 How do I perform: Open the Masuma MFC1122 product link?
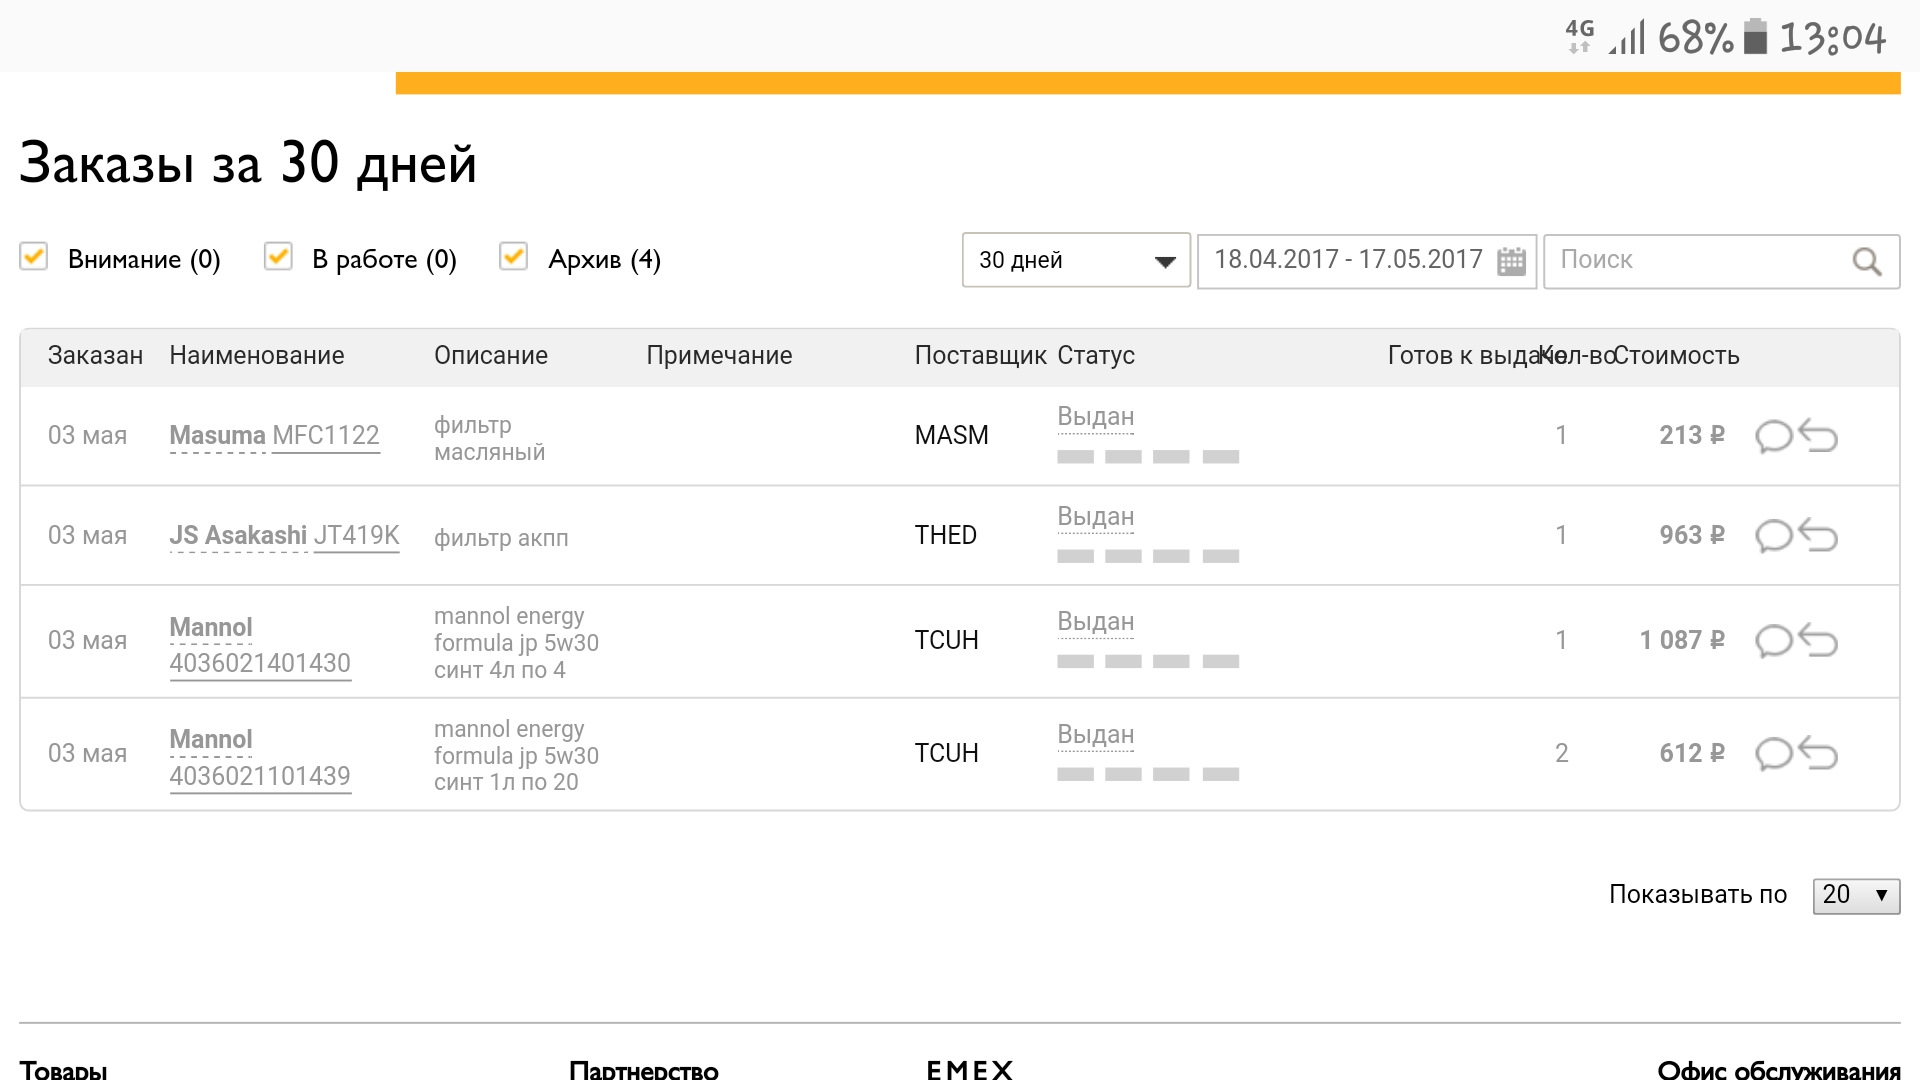(x=325, y=436)
